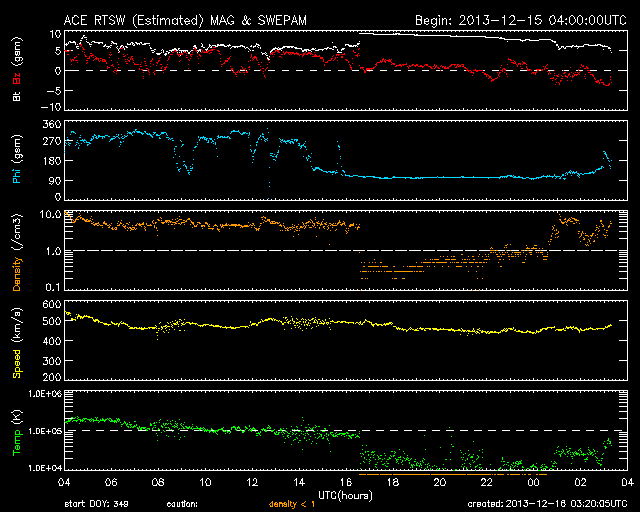
Task: Click the '360' tick on the Phi axis
Action: click(x=52, y=124)
